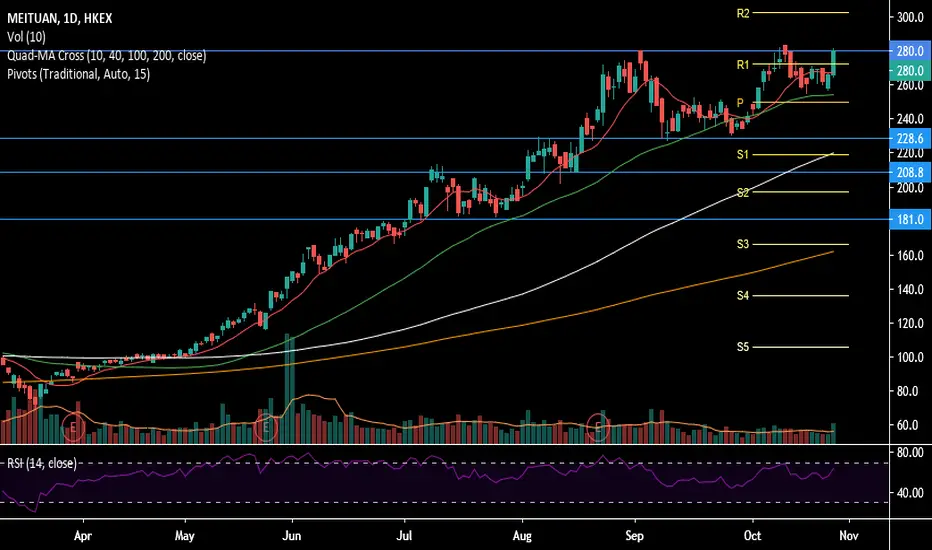
Task: Click the S2 pivot support label
Action: (743, 193)
